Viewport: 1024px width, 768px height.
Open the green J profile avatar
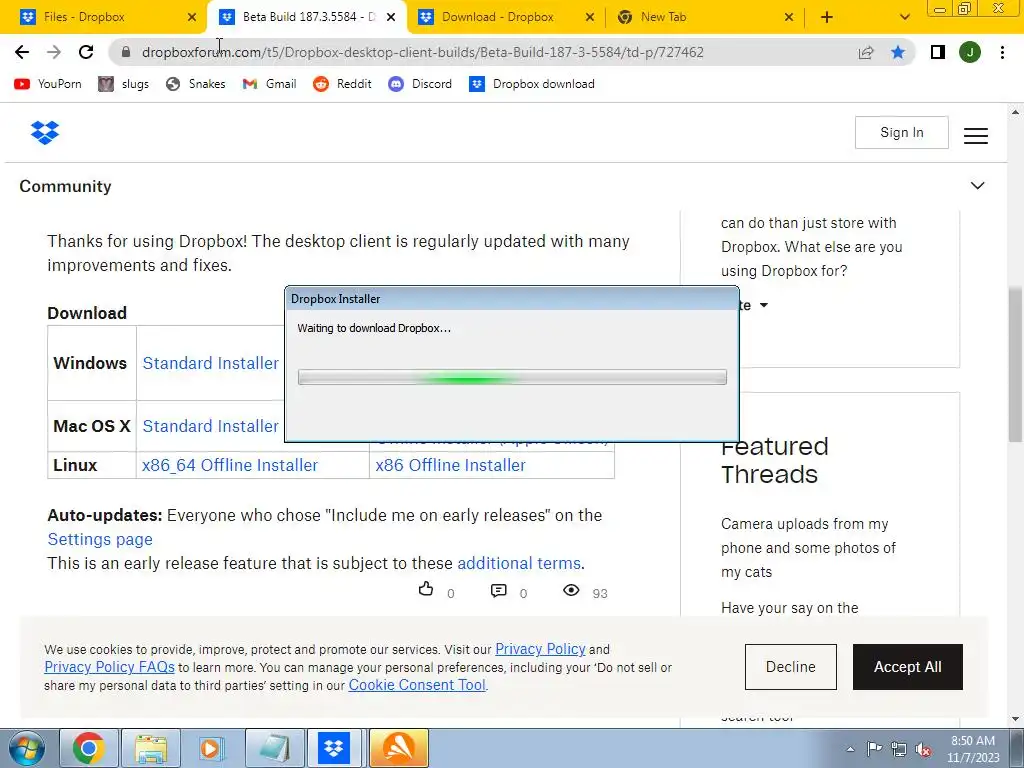(x=970, y=52)
